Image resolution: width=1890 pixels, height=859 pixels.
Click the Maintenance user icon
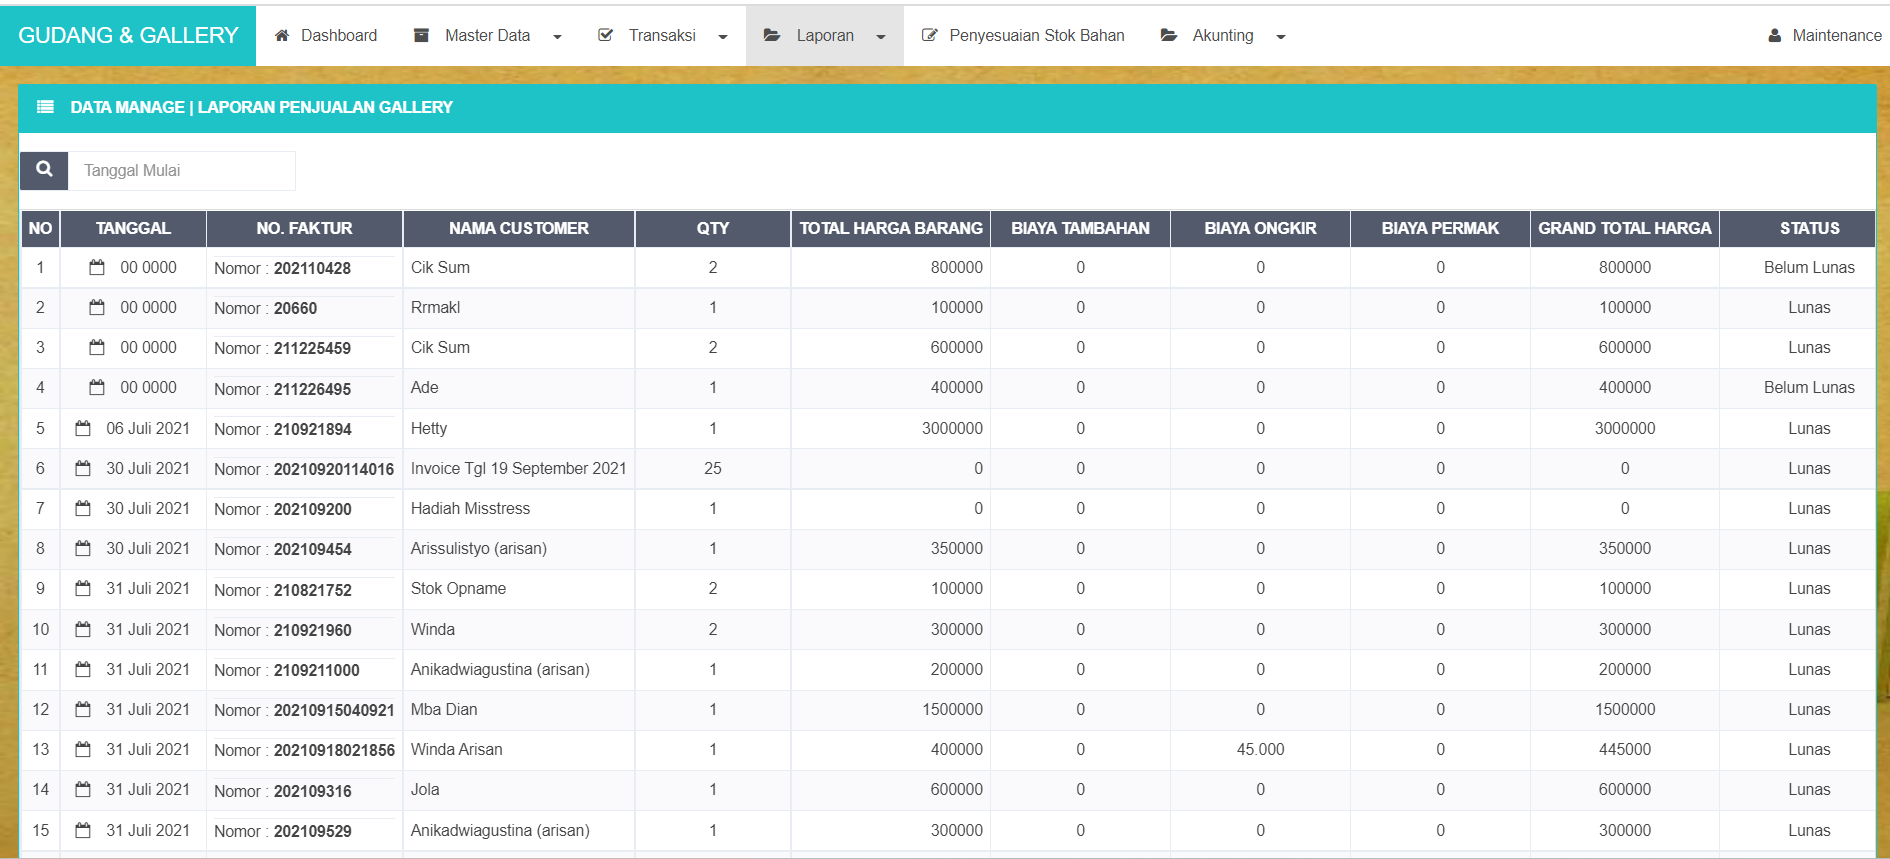[x=1774, y=36]
